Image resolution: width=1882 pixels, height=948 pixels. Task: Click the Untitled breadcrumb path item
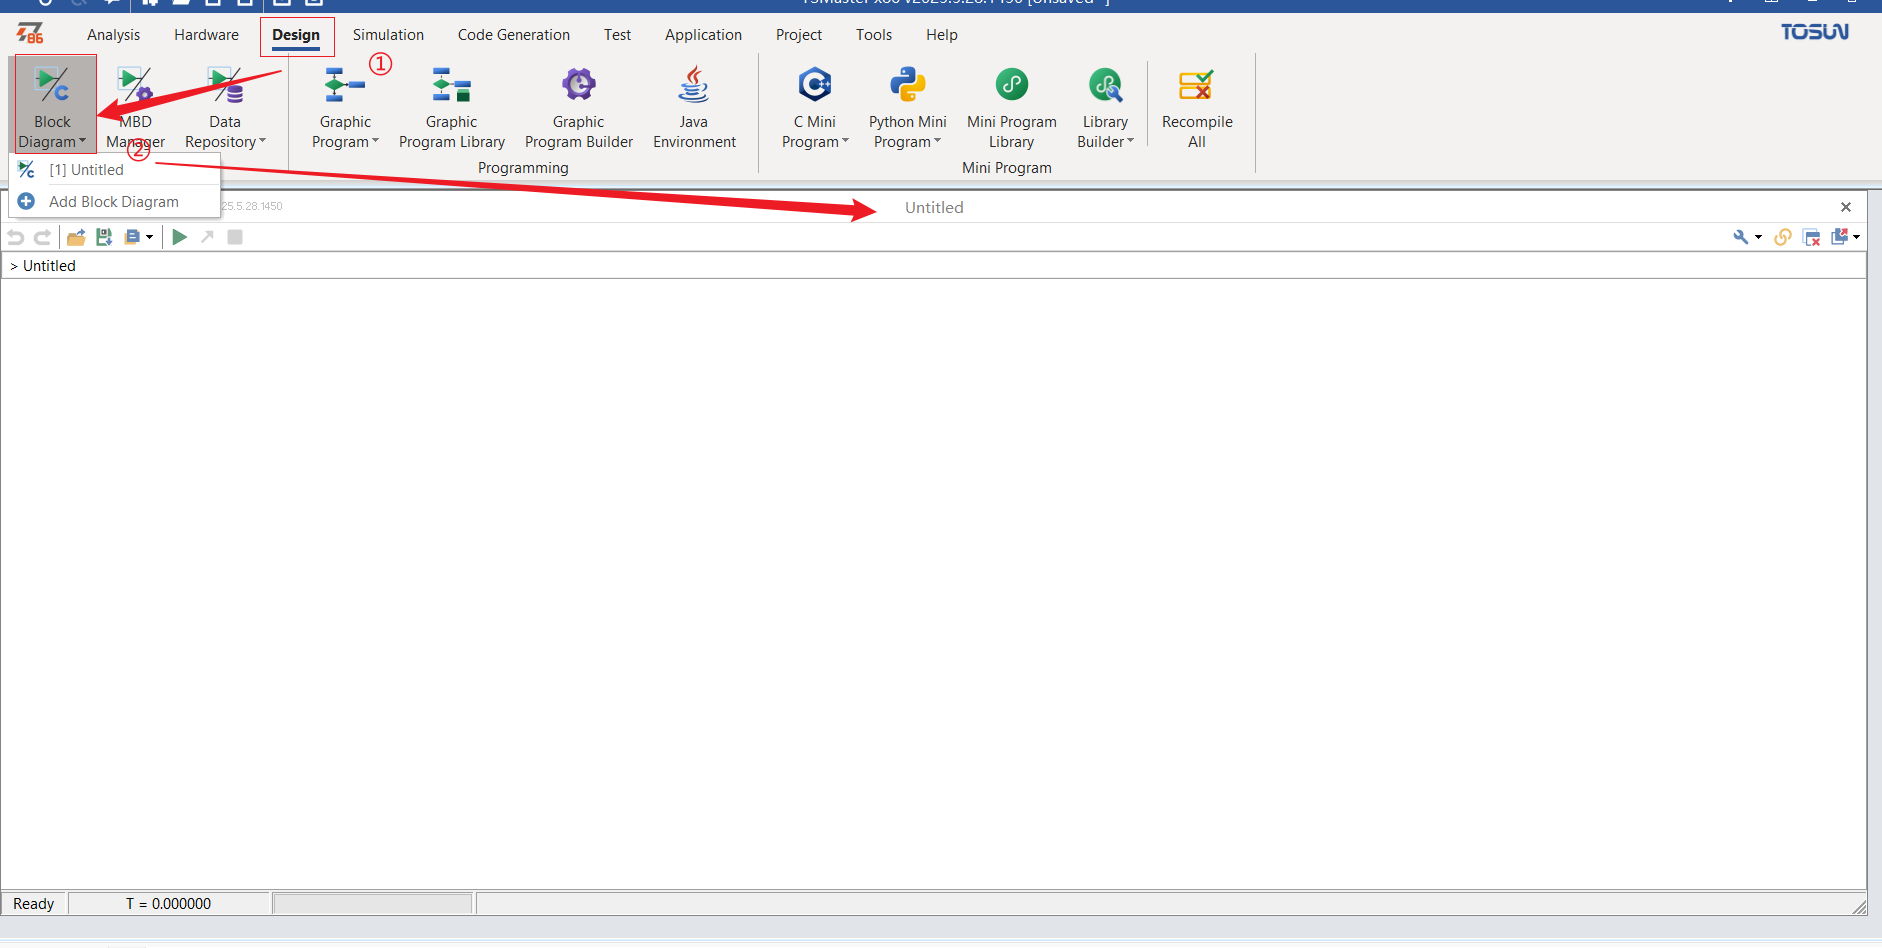(49, 266)
